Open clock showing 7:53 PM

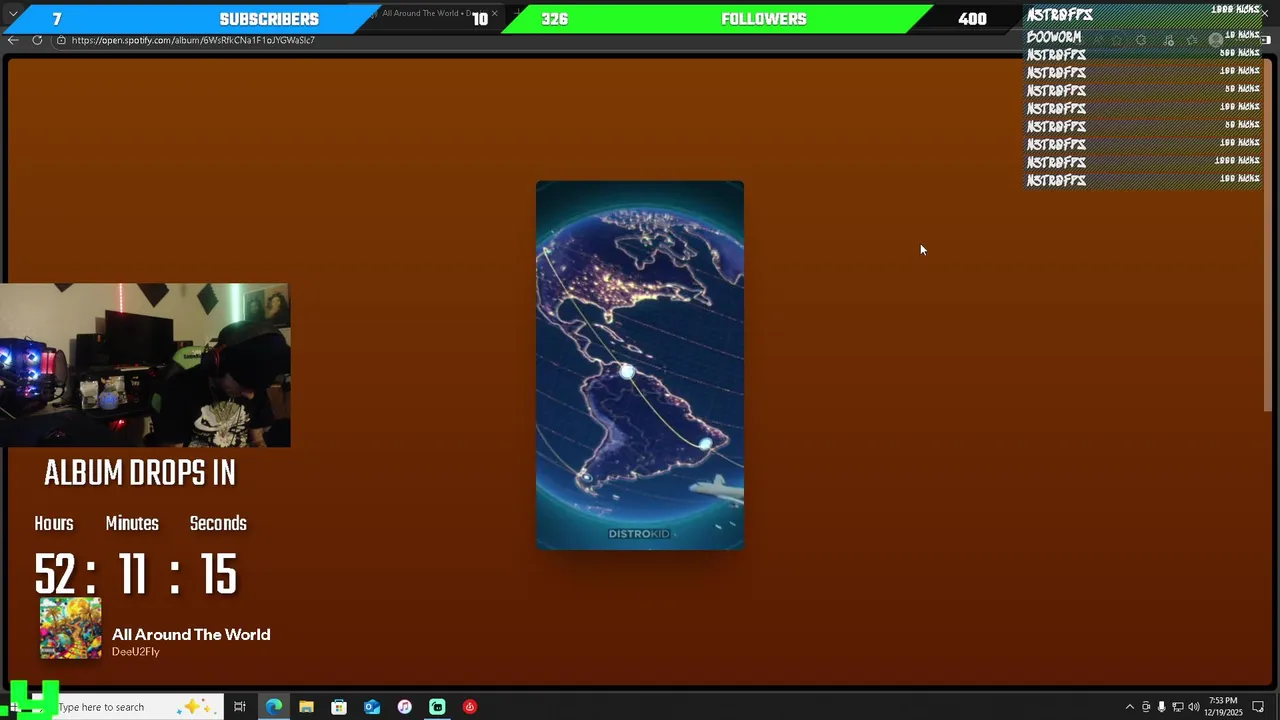click(x=1223, y=706)
